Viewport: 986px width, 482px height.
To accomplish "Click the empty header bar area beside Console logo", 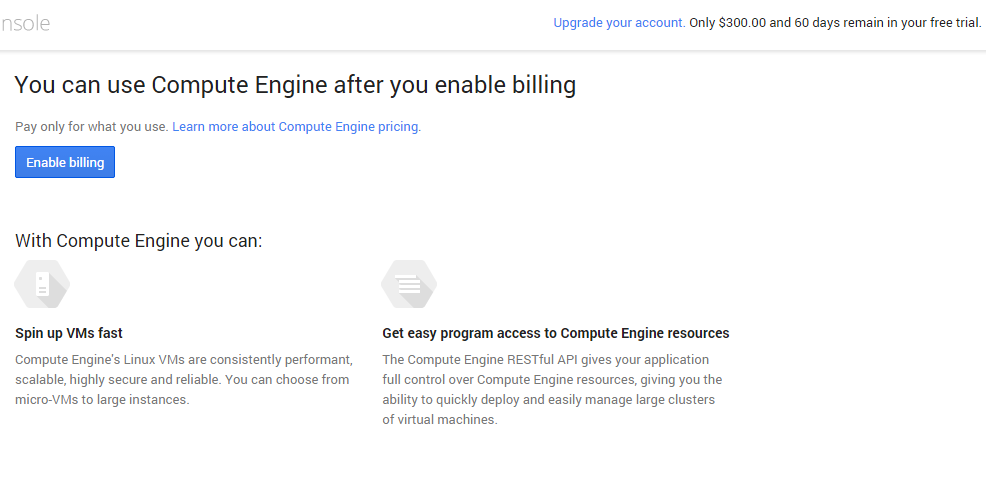I will [x=300, y=23].
